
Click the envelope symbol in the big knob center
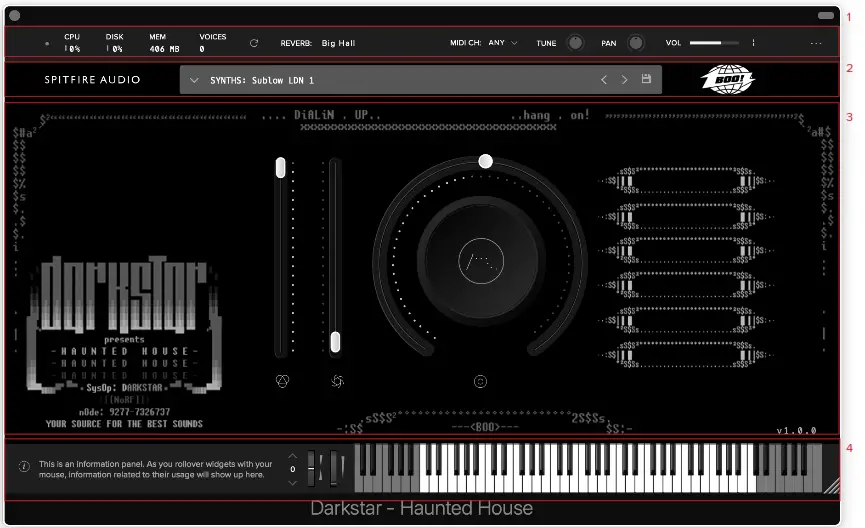coord(481,261)
